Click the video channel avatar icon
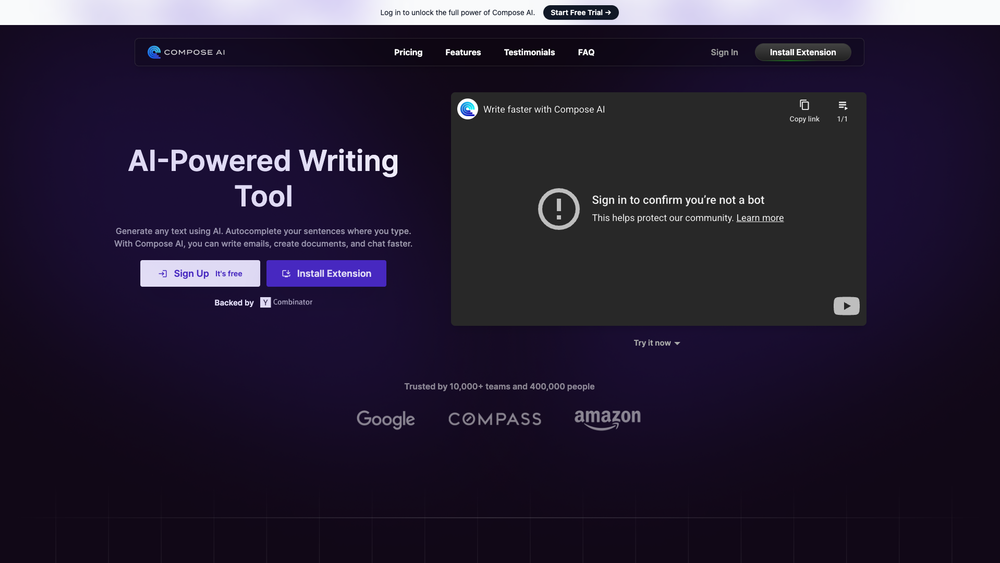The width and height of the screenshot is (1000, 563). pos(467,109)
